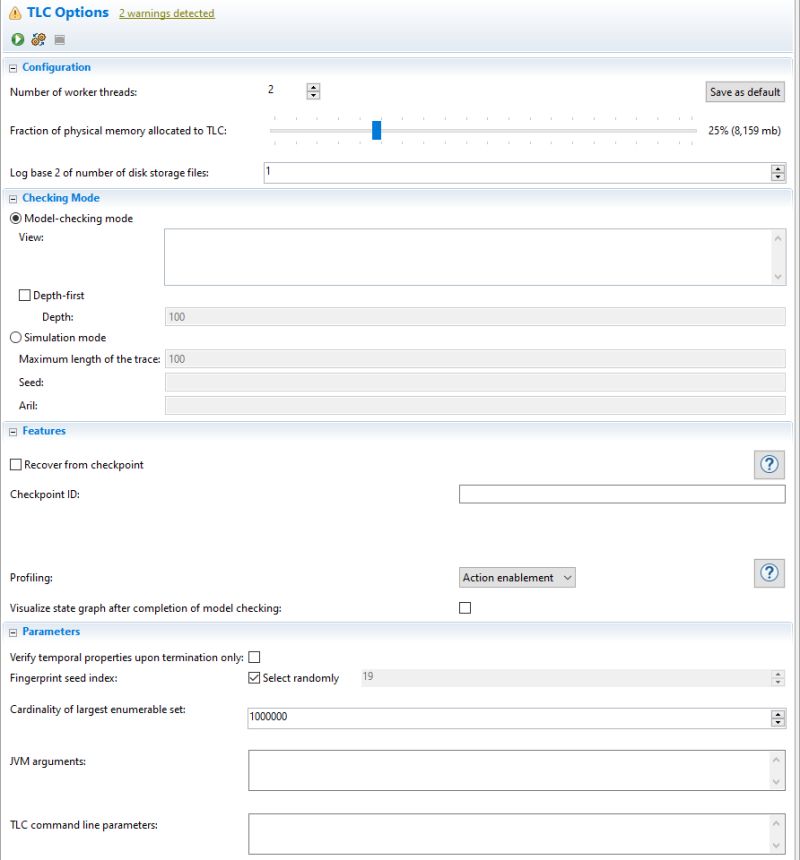This screenshot has height=860, width=800.
Task: Increment Number of worker threads
Action: 313,86
